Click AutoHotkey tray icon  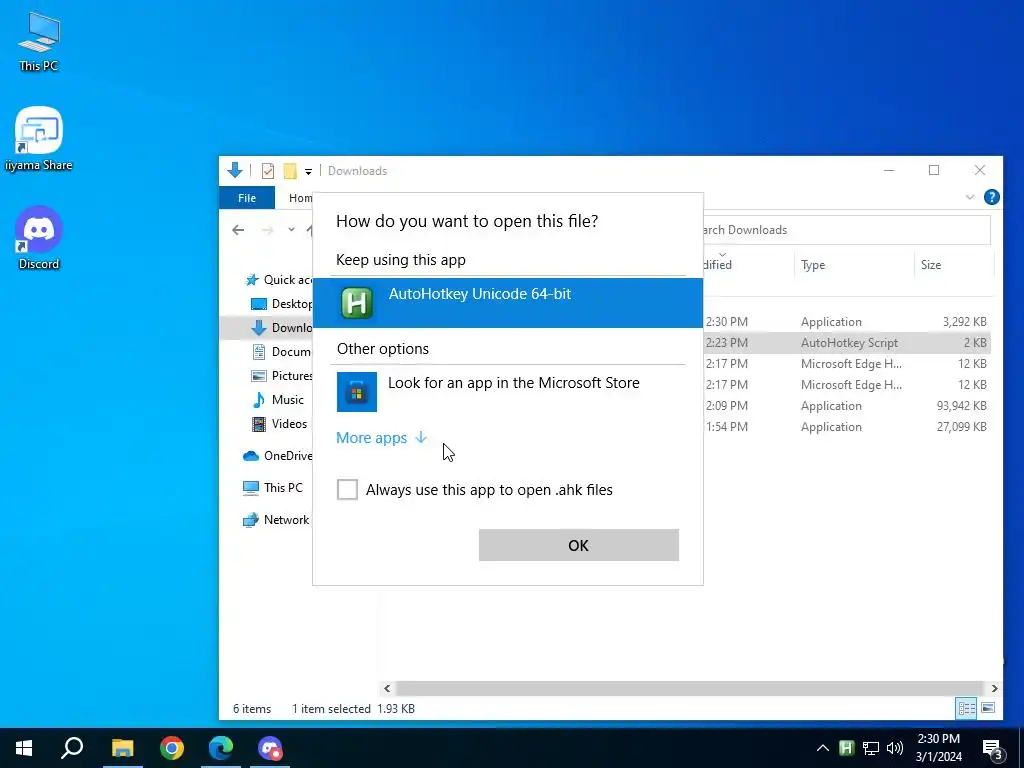[847, 748]
